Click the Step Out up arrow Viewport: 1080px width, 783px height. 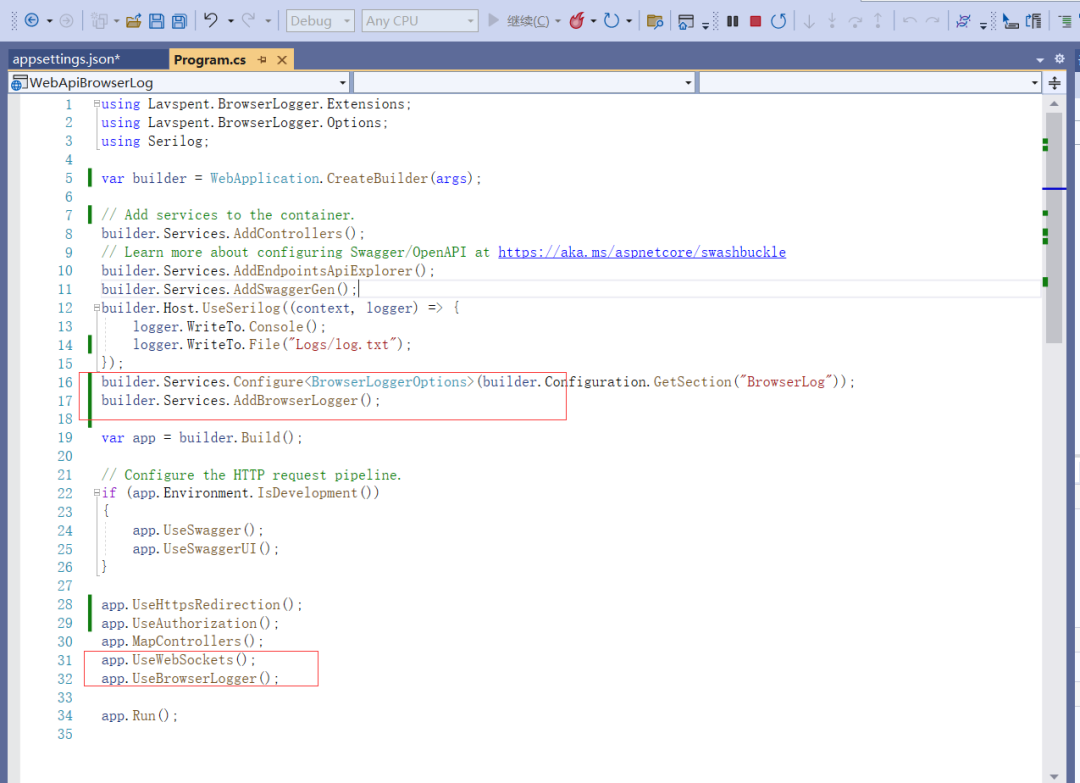pos(878,21)
